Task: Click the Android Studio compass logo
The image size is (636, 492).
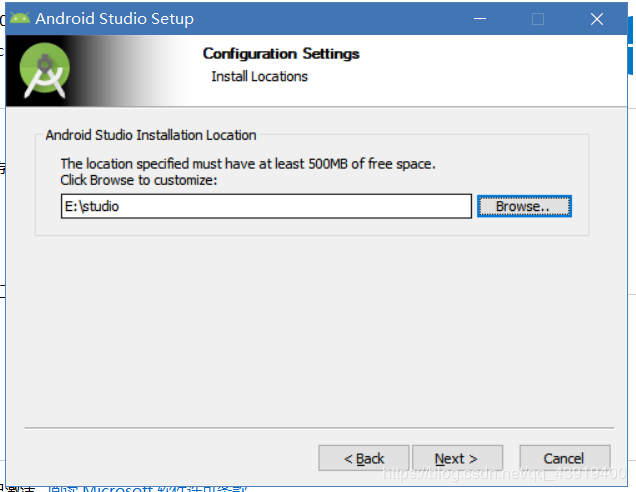Action: coord(43,71)
